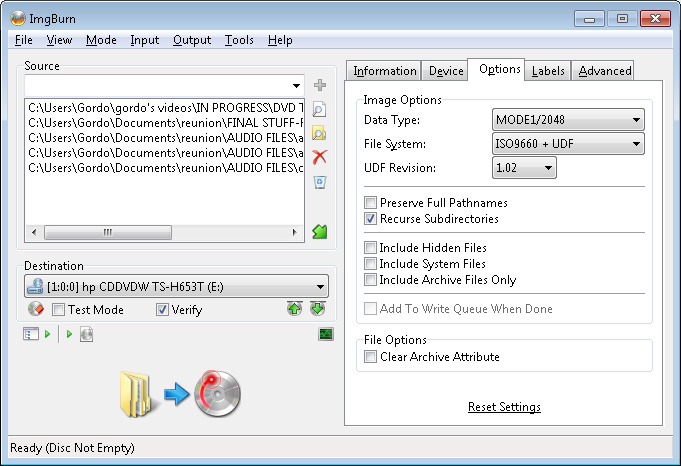
Task: Uncheck the Verify checkbox
Action: [x=162, y=310]
